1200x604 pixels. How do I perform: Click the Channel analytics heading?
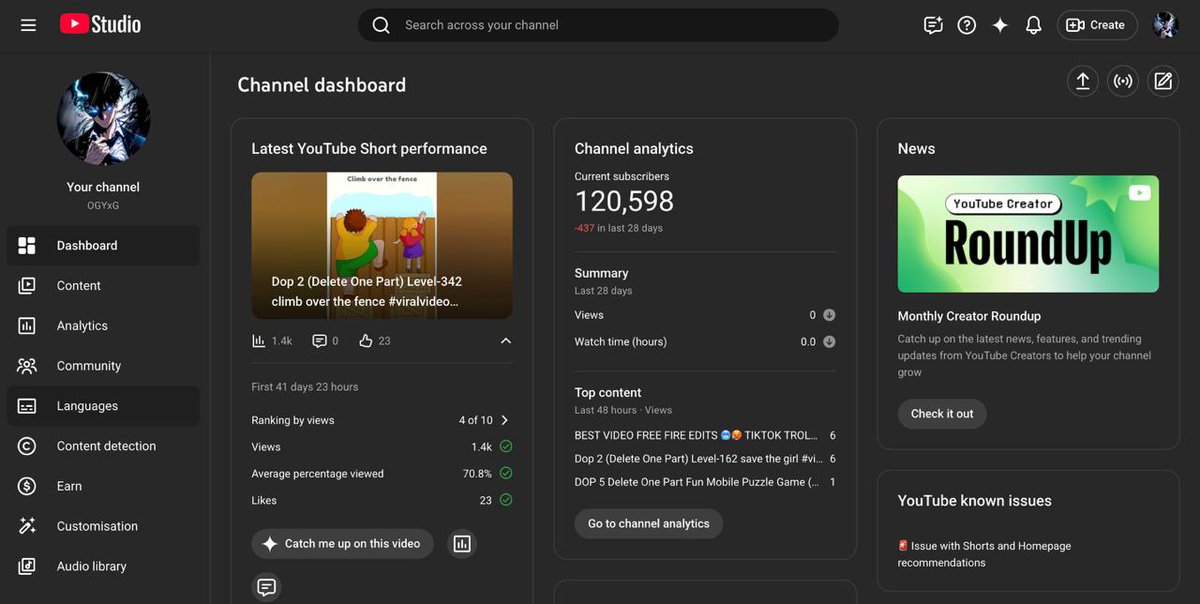(x=634, y=149)
